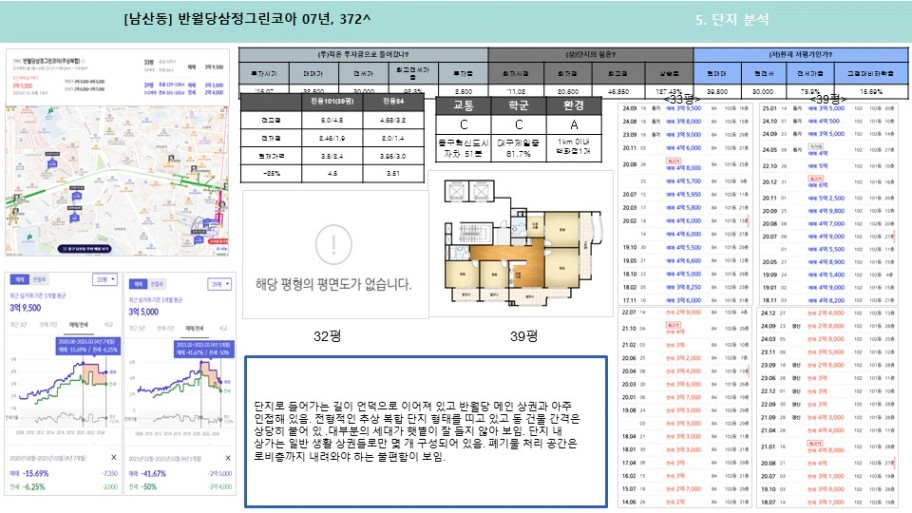Screen dimensions: 912x513
Task: Open 비교 tab in the 39평 chart
Action: pos(223,329)
